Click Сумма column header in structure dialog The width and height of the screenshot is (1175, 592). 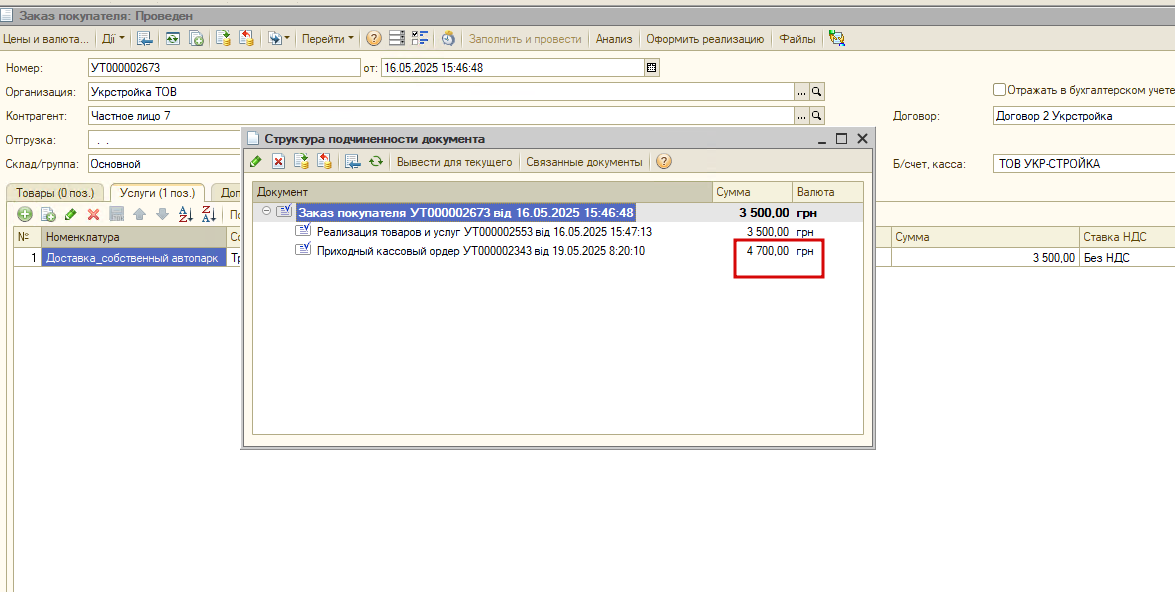752,192
